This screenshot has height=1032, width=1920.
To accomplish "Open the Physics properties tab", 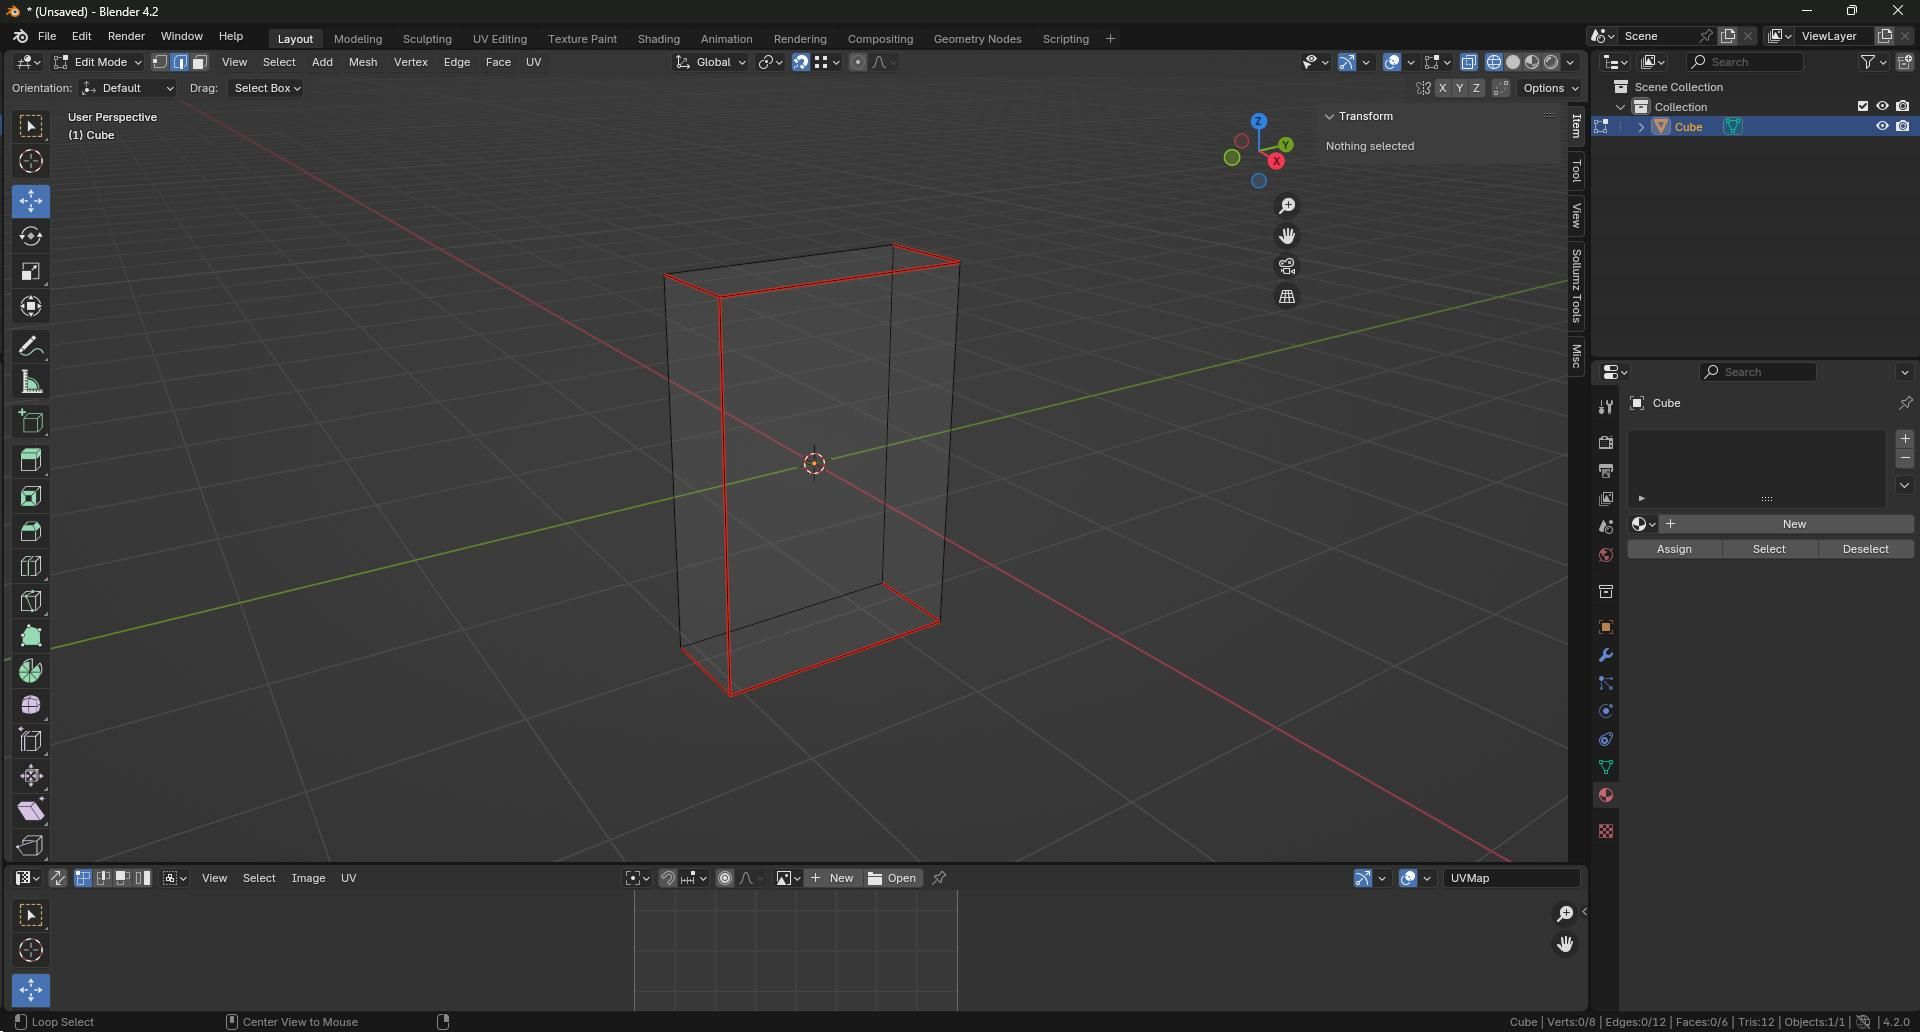I will pos(1605,711).
